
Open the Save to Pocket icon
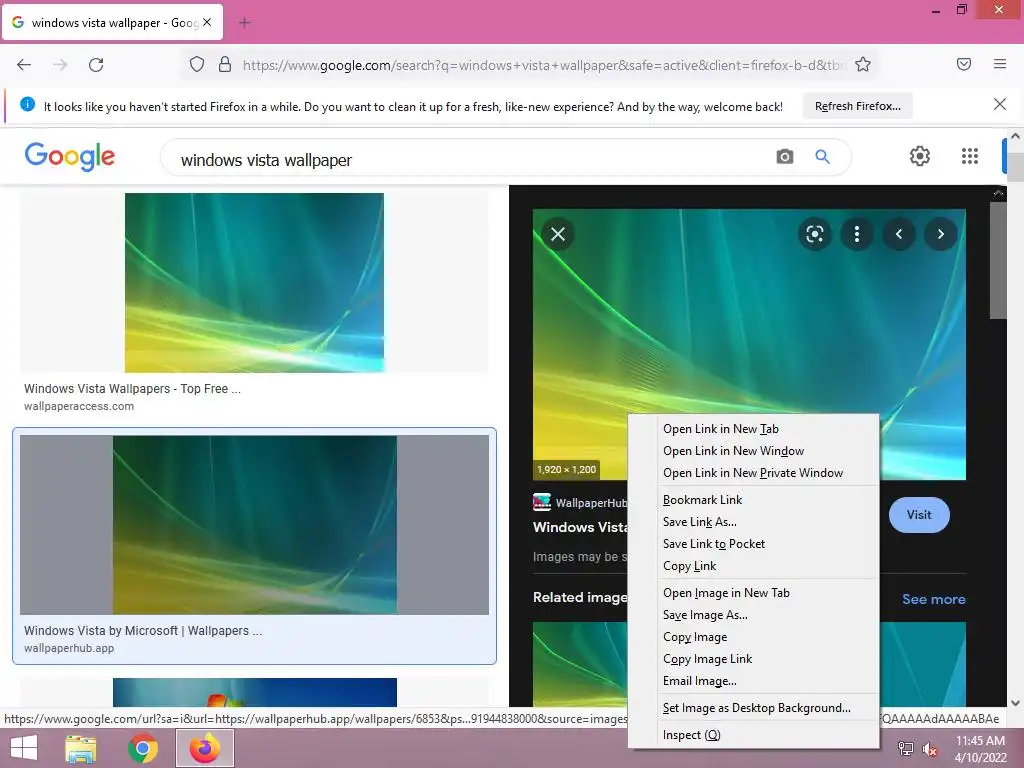(x=964, y=64)
